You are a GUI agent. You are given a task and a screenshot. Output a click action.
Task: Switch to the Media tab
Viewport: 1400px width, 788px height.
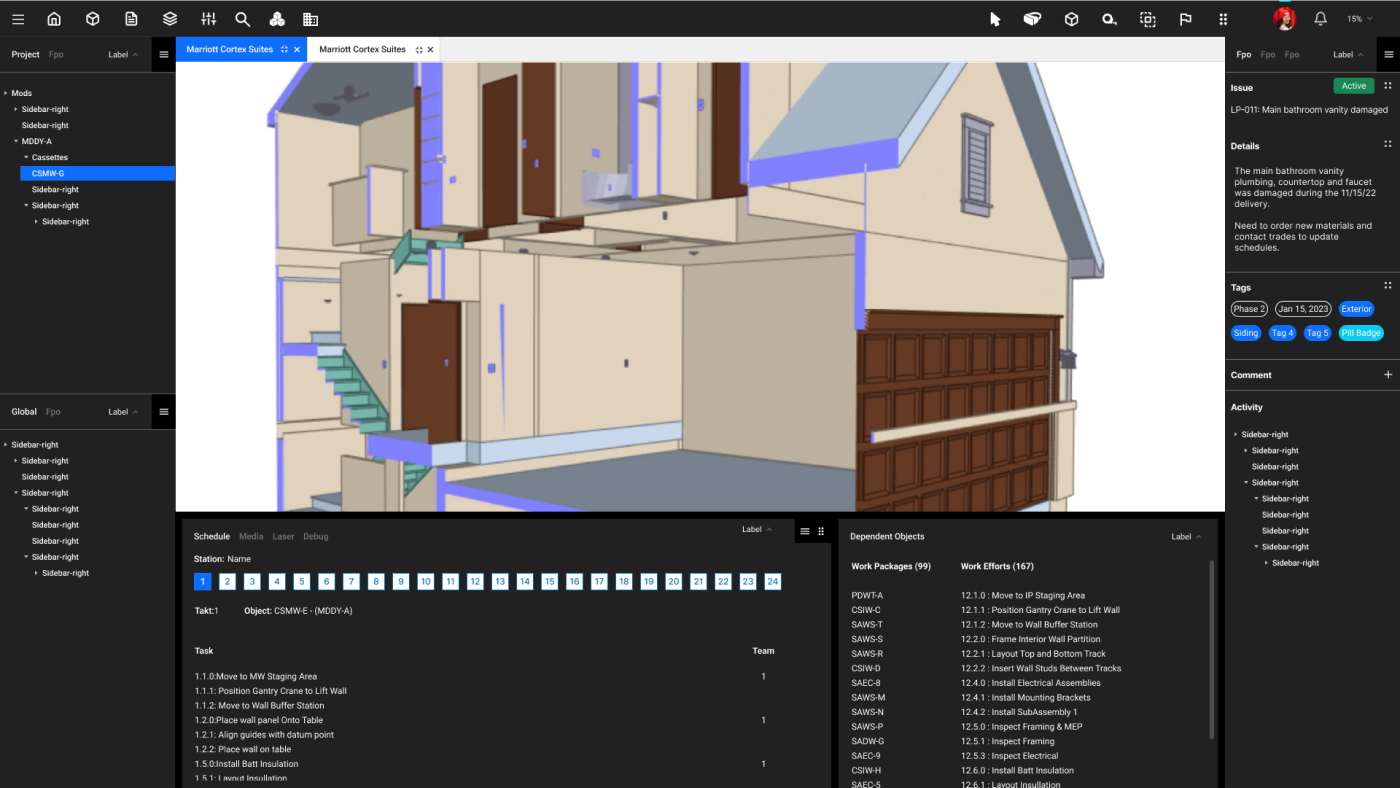[x=251, y=537]
